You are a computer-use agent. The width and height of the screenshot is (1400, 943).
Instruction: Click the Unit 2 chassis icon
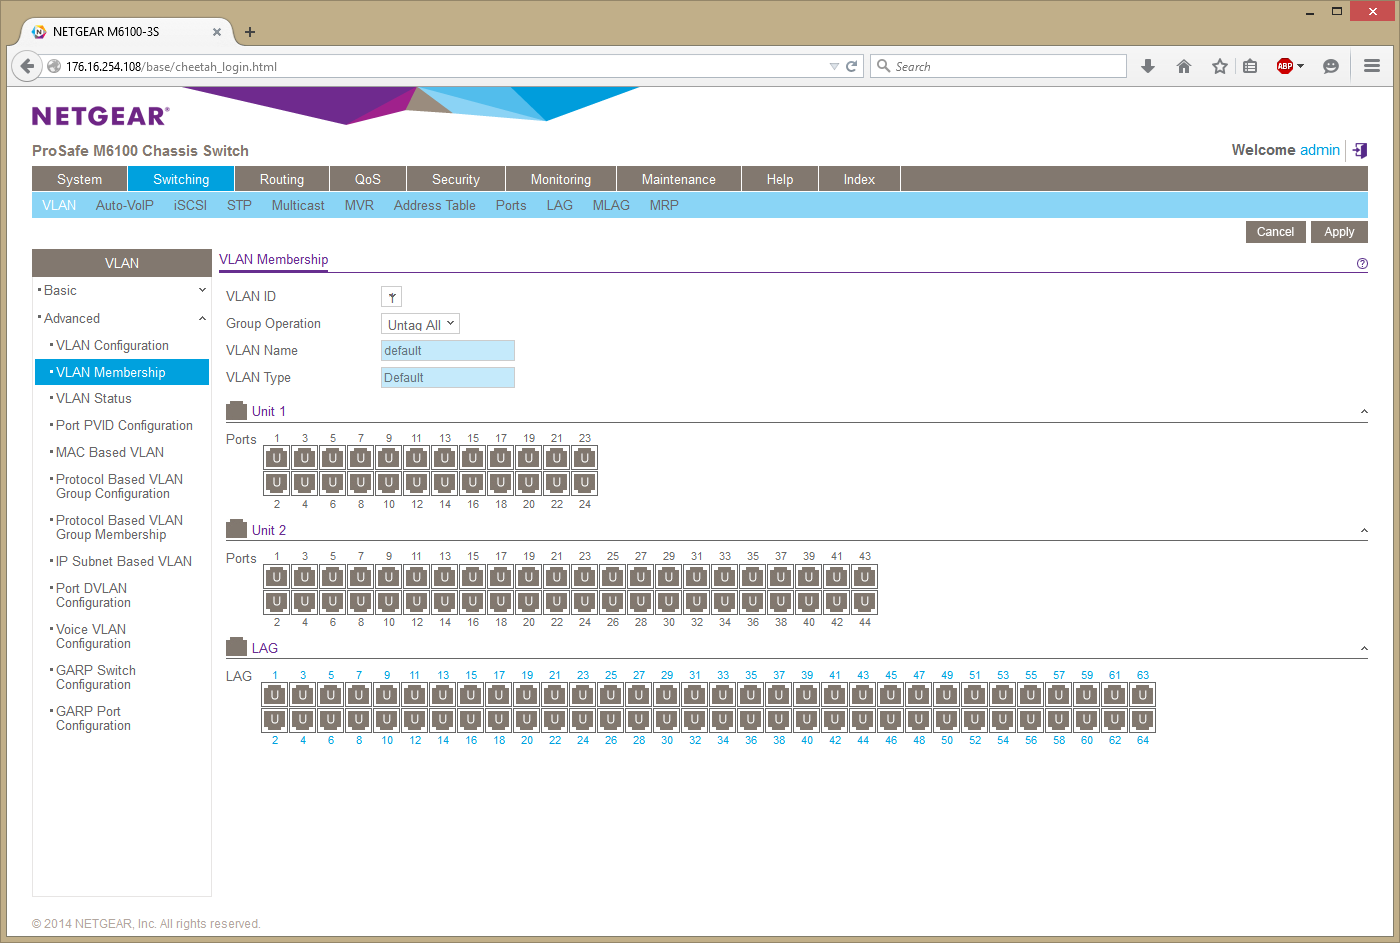pyautogui.click(x=236, y=530)
